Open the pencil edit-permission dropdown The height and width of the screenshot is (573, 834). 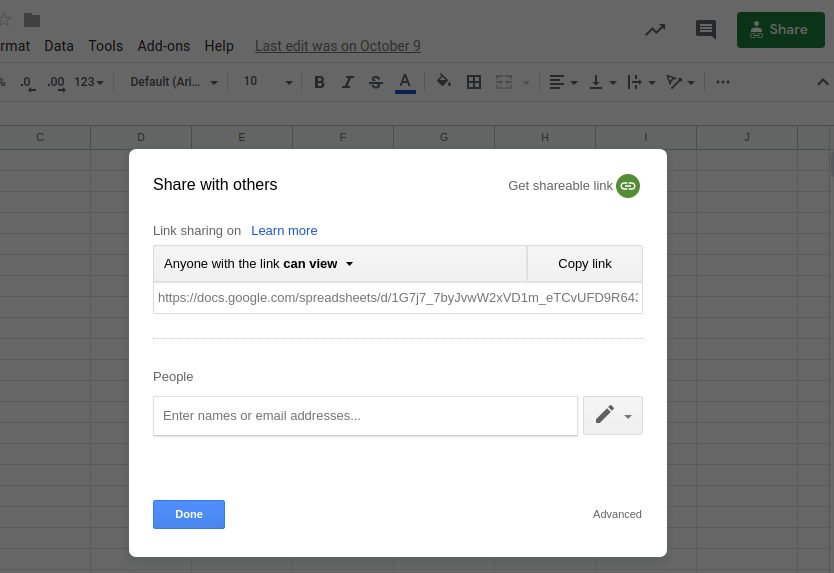[613, 416]
